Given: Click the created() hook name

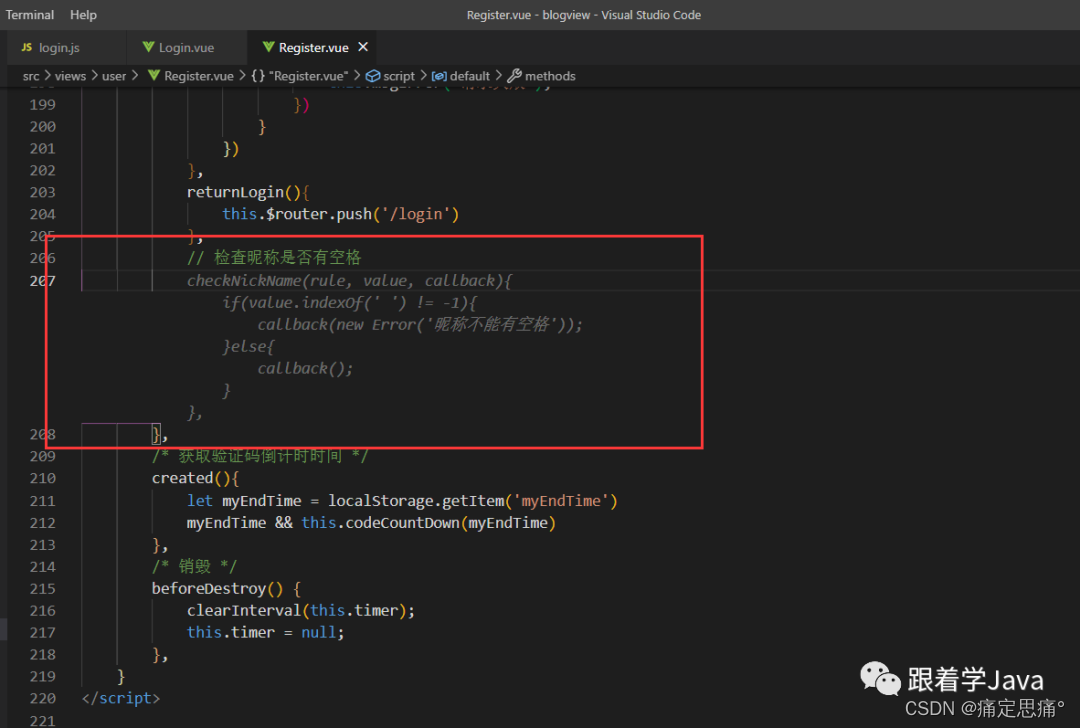Looking at the screenshot, I should (x=183, y=478).
